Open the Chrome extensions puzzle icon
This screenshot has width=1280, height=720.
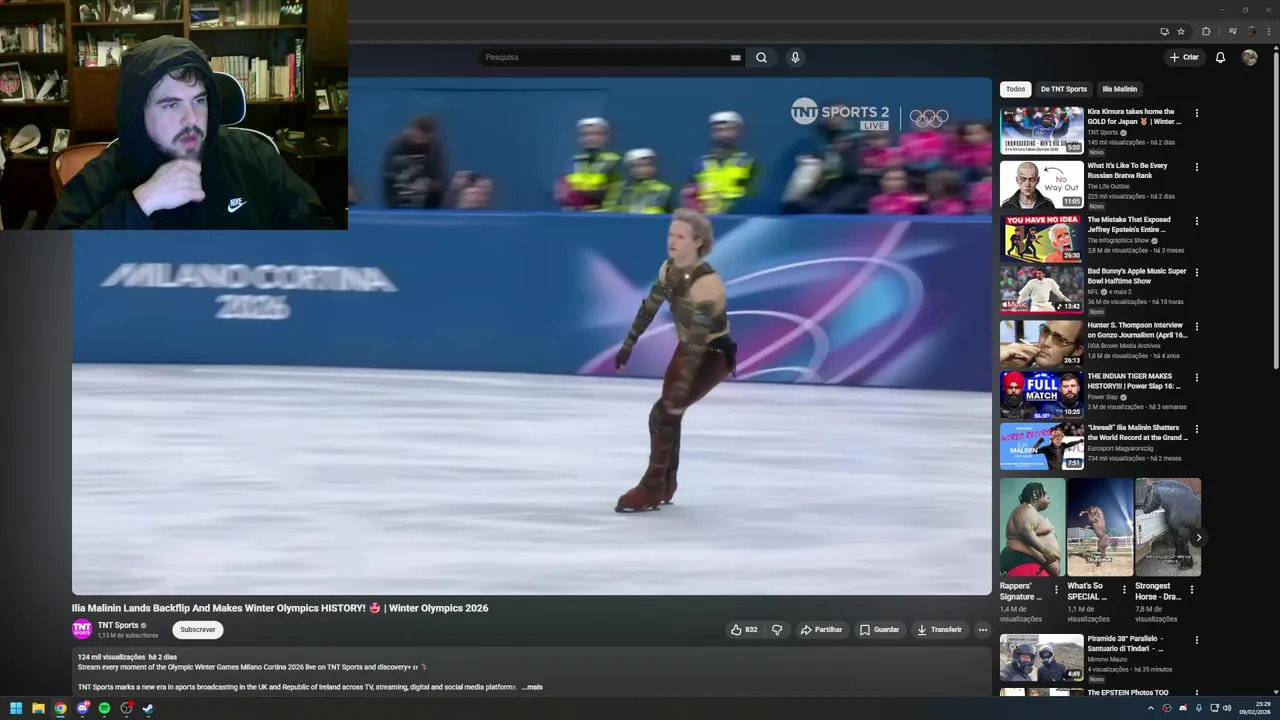click(1206, 31)
